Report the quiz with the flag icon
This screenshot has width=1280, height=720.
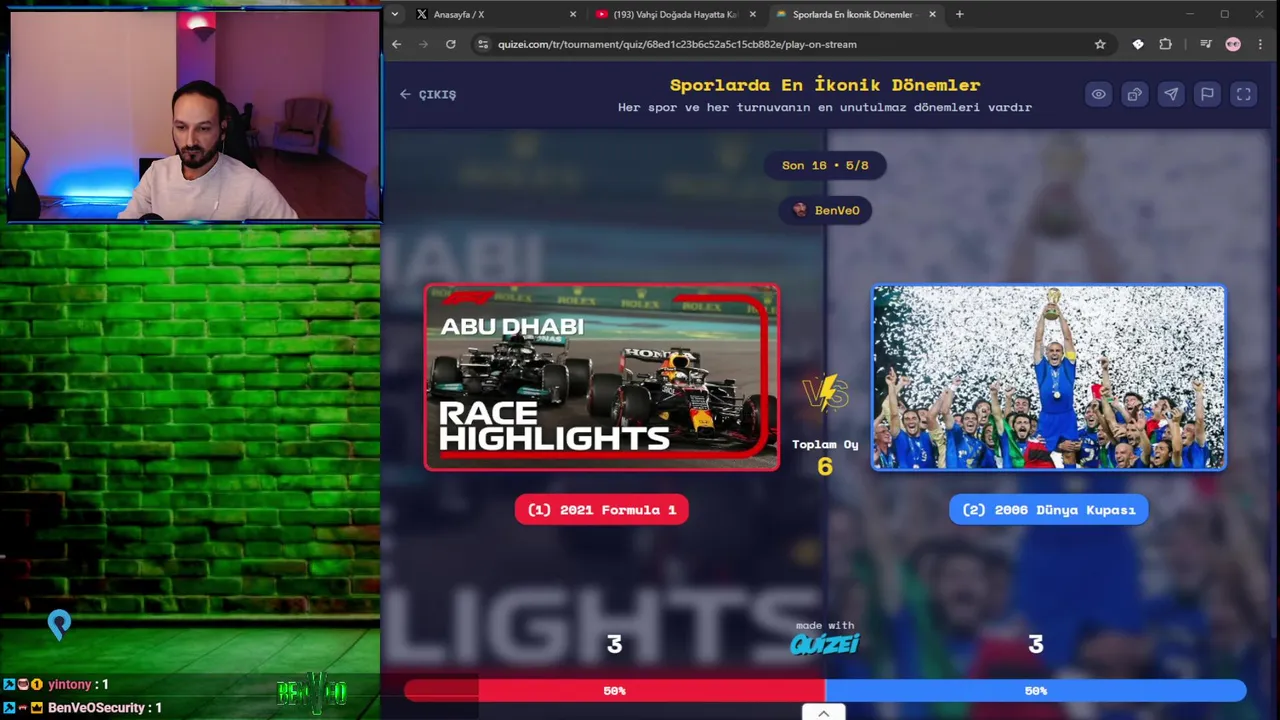pyautogui.click(x=1207, y=94)
